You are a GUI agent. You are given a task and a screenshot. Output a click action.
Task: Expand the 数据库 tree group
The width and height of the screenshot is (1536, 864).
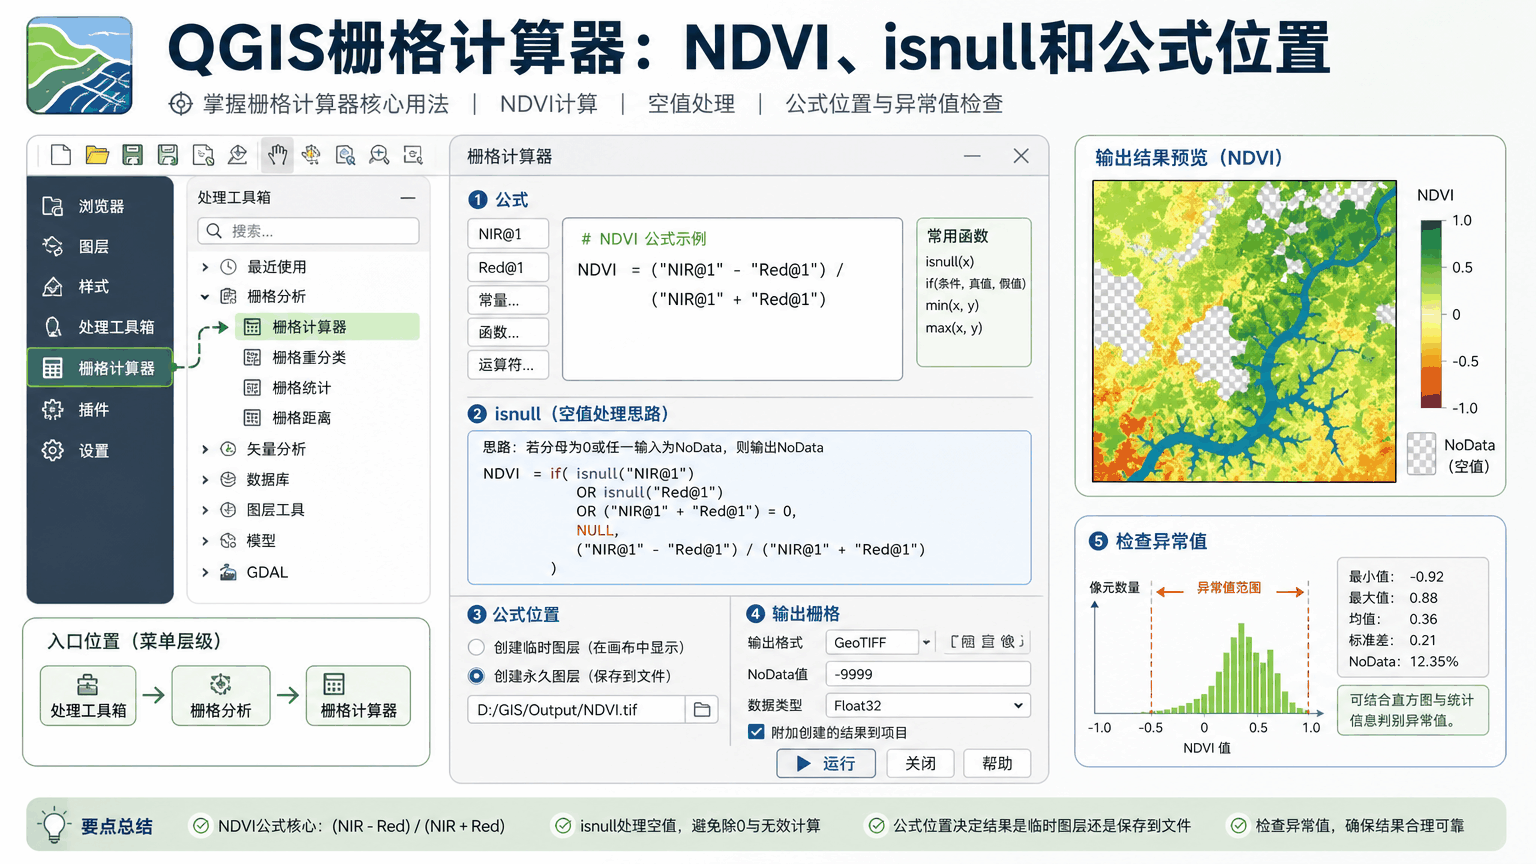(205, 480)
